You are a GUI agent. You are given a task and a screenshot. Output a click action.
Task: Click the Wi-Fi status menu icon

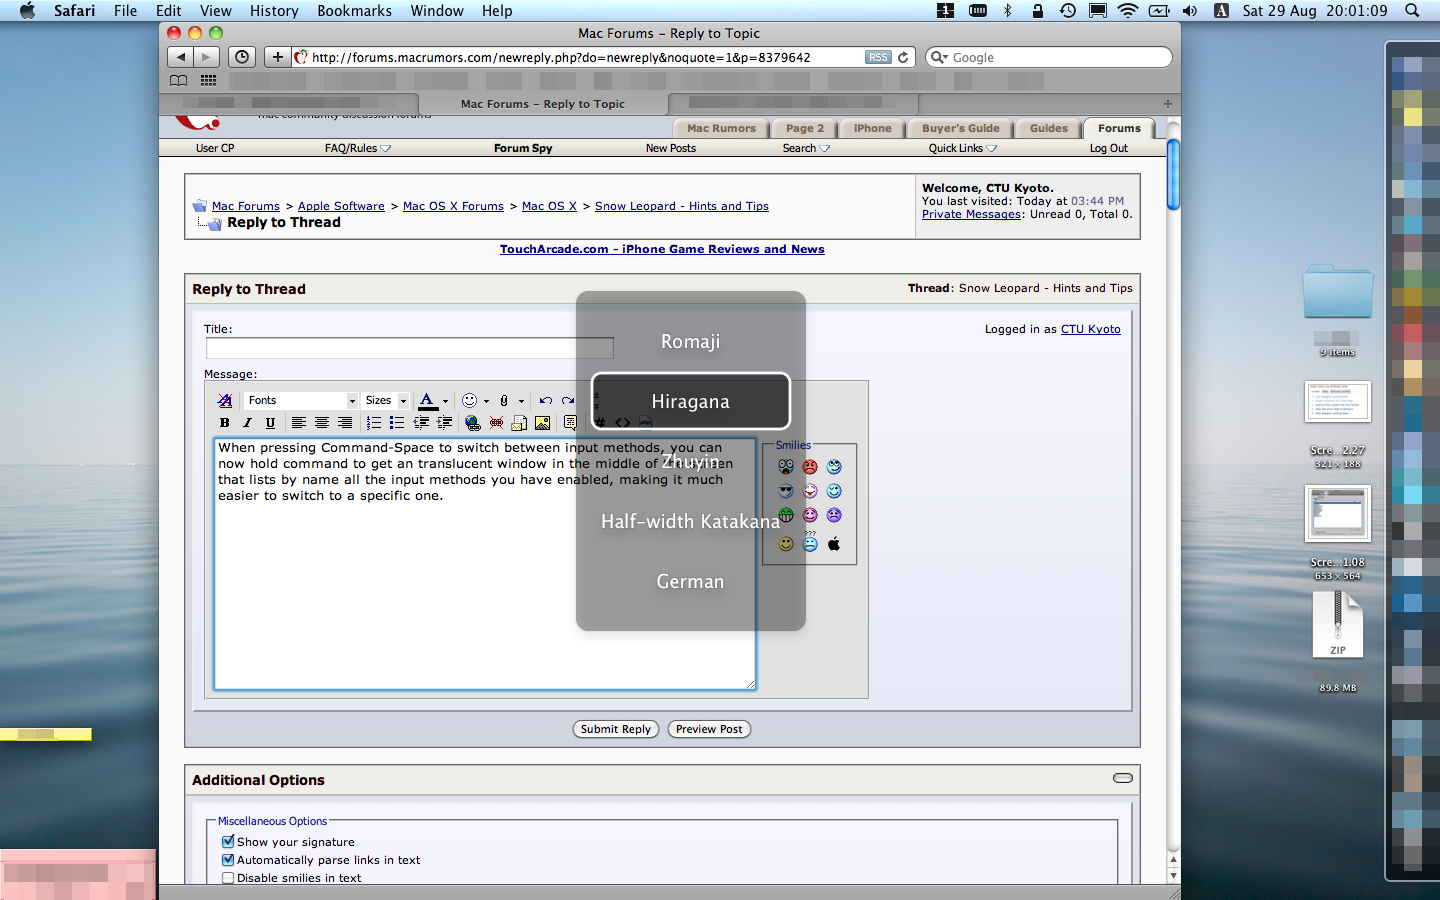pyautogui.click(x=1127, y=10)
